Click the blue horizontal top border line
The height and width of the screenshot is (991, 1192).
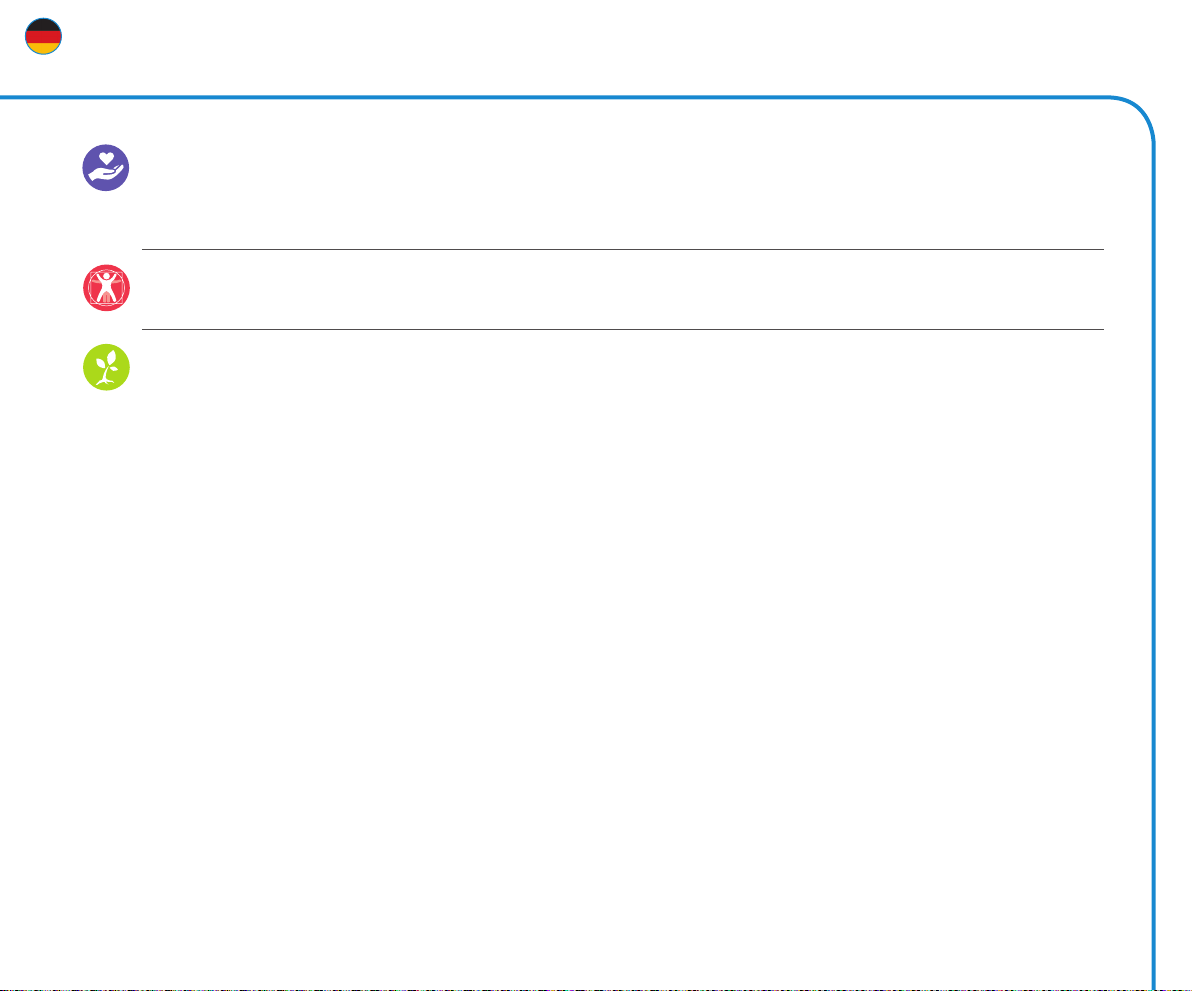pyautogui.click(x=555, y=97)
